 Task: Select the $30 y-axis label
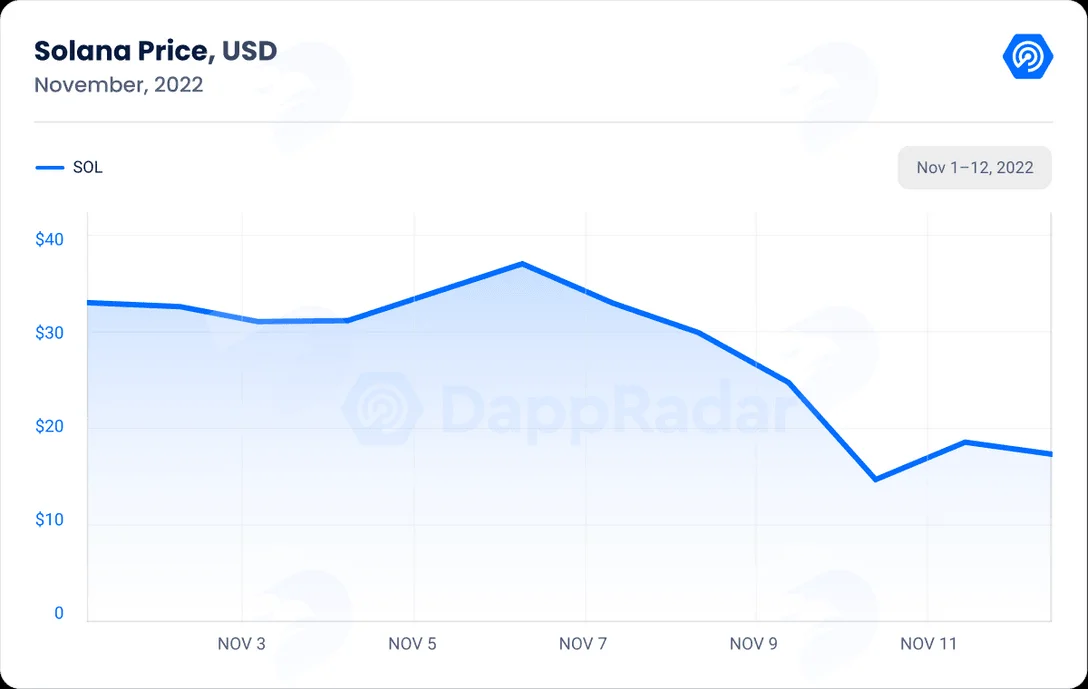(x=49, y=332)
